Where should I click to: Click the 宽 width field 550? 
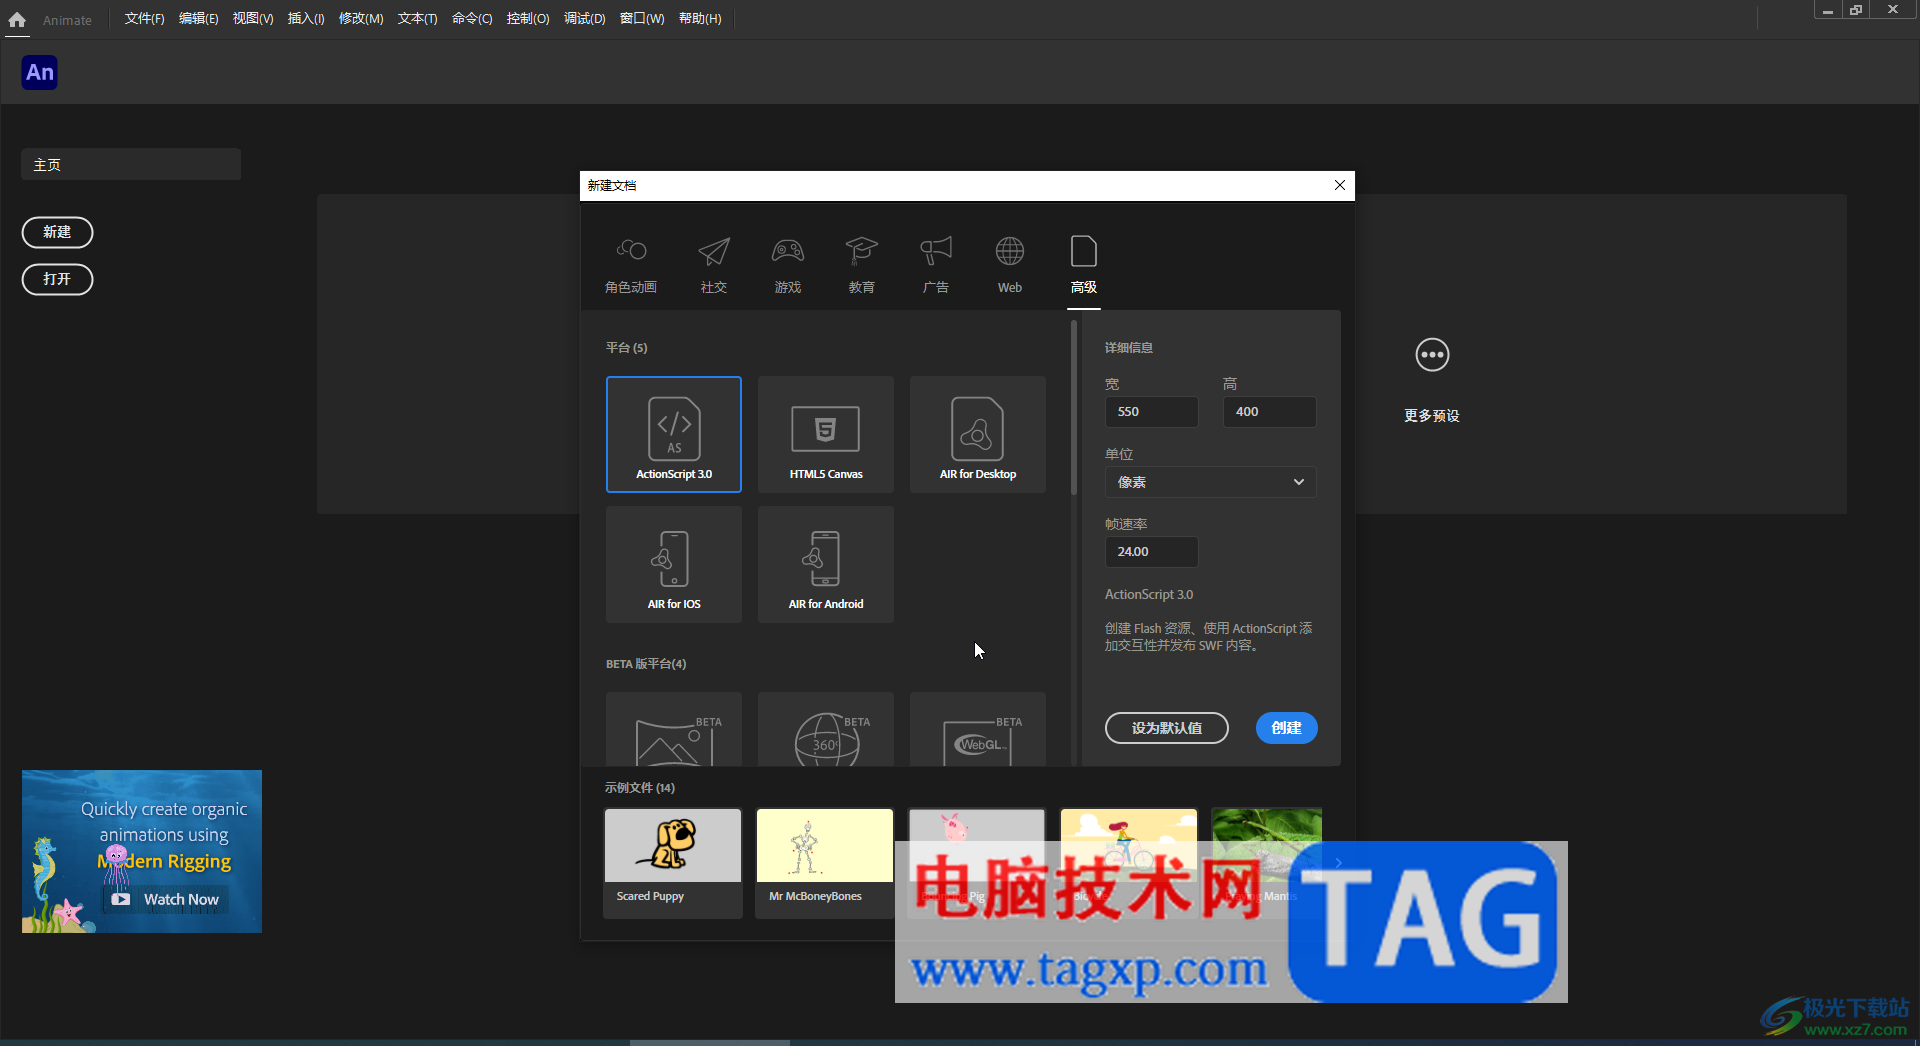point(1151,412)
